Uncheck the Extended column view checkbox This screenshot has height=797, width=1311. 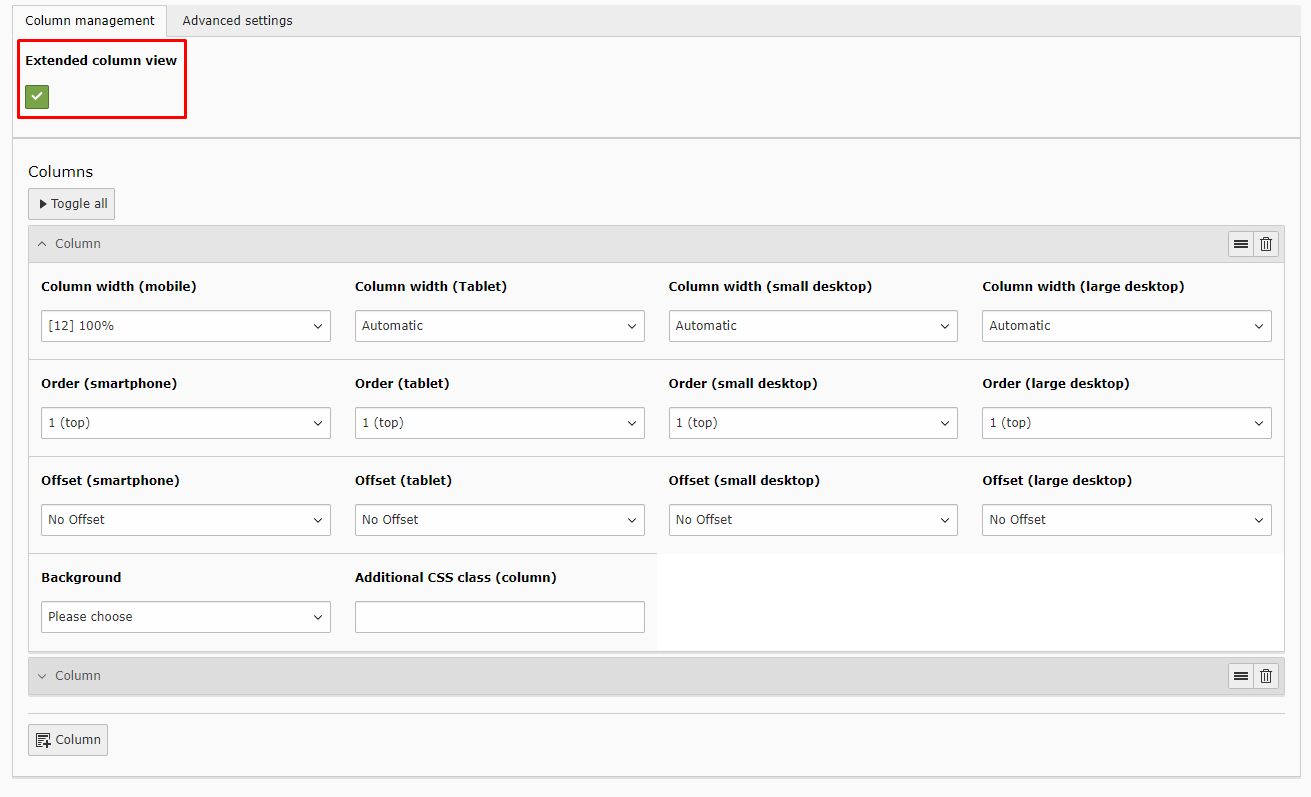(x=37, y=97)
